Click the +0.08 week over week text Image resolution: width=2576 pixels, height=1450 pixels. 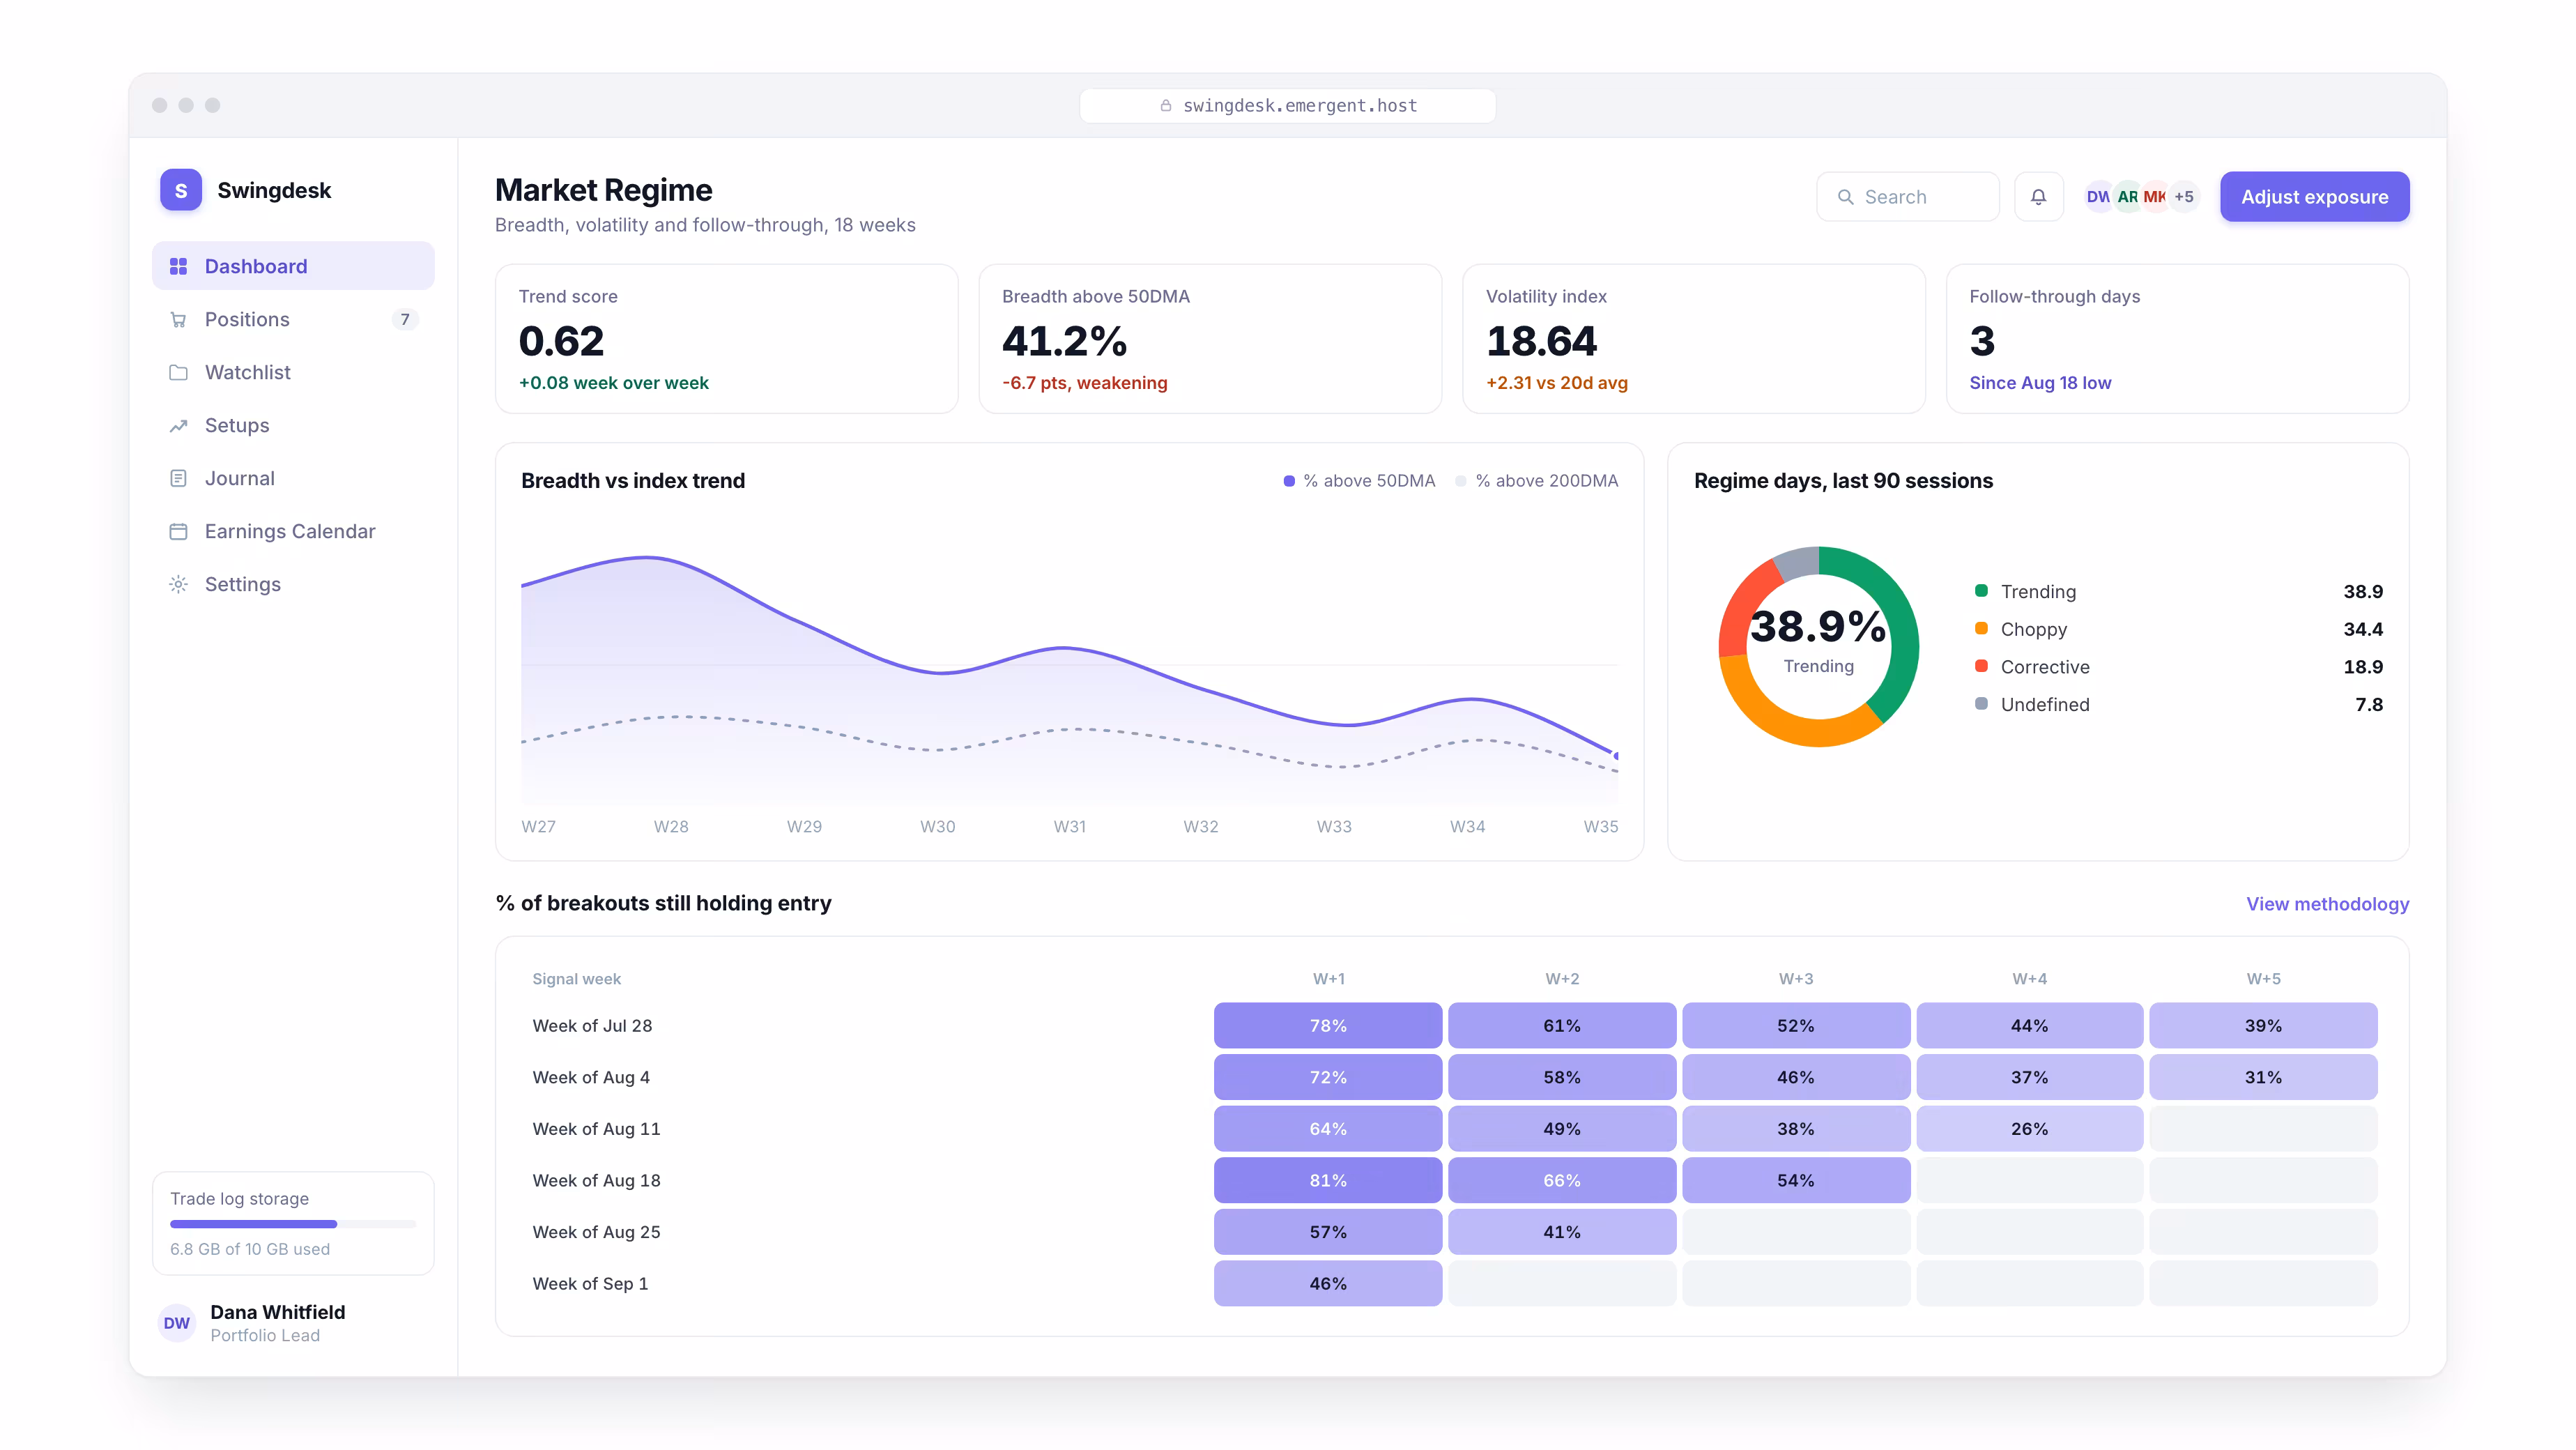pos(613,383)
